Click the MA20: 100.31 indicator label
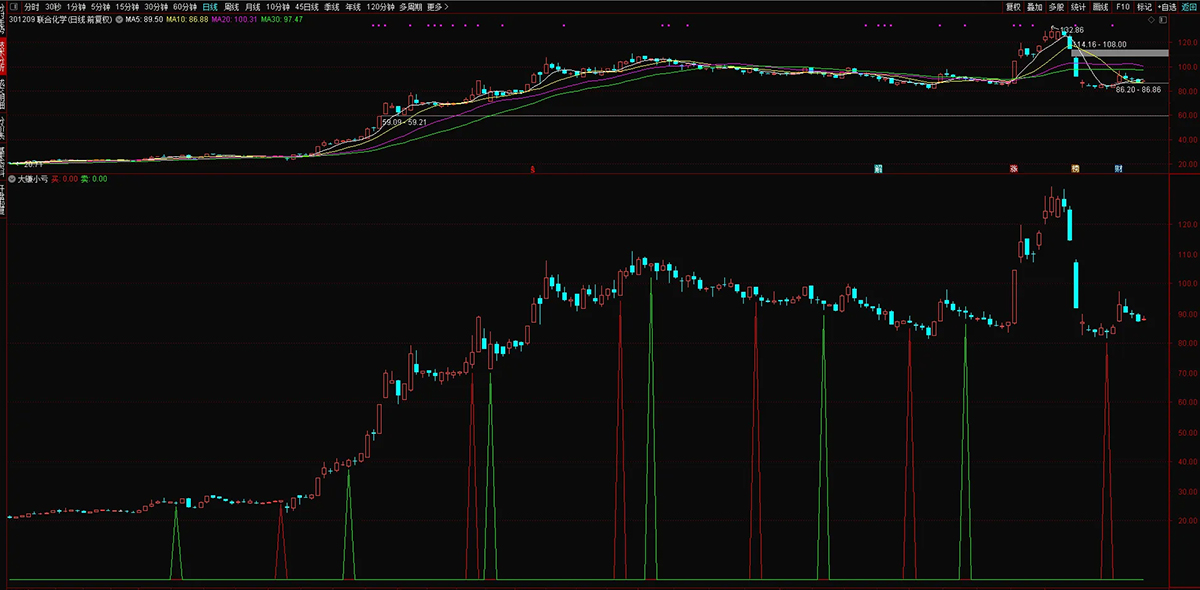Screen dimensions: 1200x590 pyautogui.click(x=234, y=19)
